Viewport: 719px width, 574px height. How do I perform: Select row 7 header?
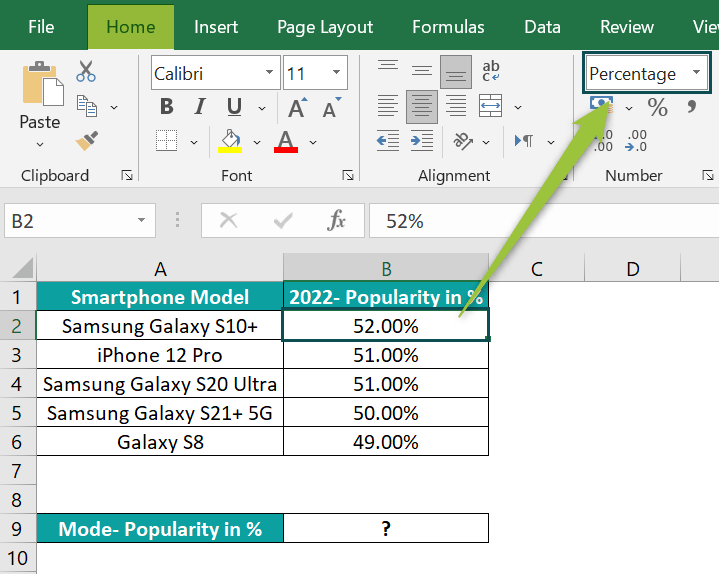17,470
